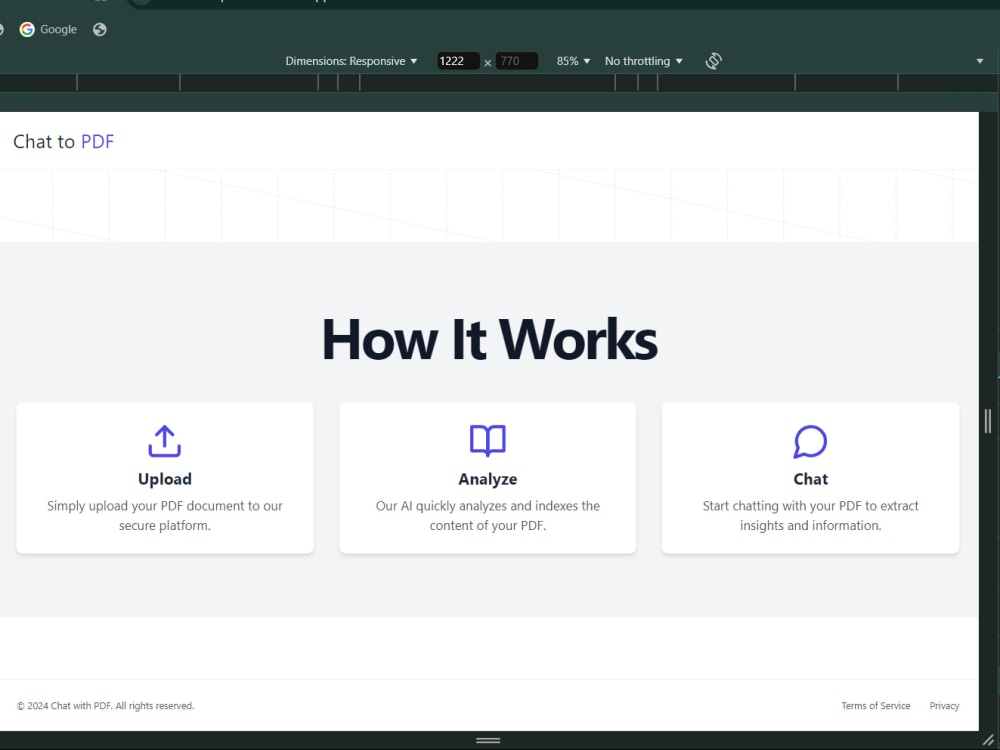
Task: Click the bottom viewport resize handle
Action: (488, 740)
